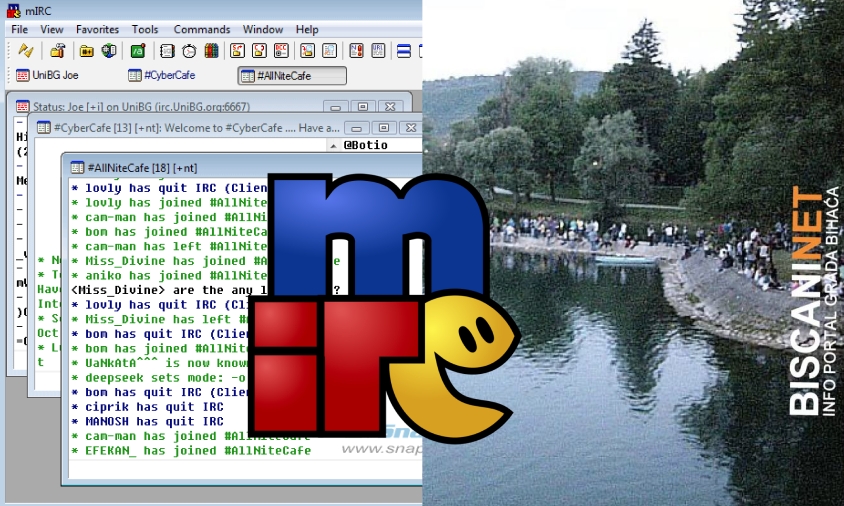The width and height of the screenshot is (844, 506).
Task: Click the DCC Send file icon
Action: point(237,51)
